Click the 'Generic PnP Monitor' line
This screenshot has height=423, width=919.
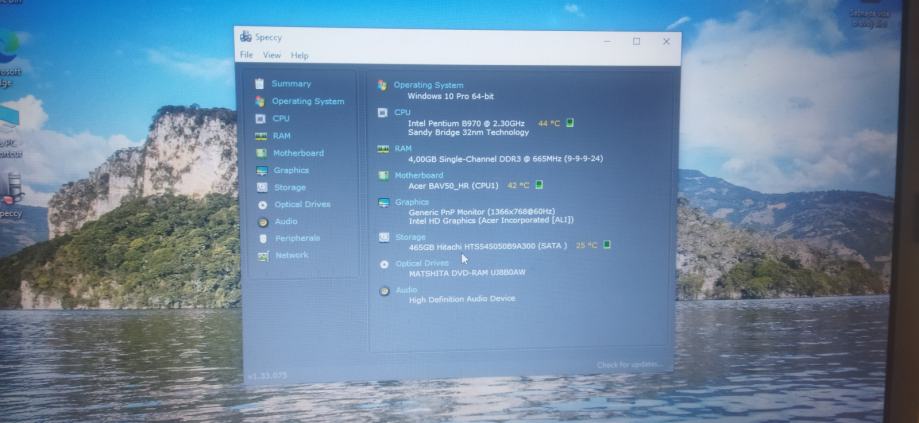coord(482,212)
